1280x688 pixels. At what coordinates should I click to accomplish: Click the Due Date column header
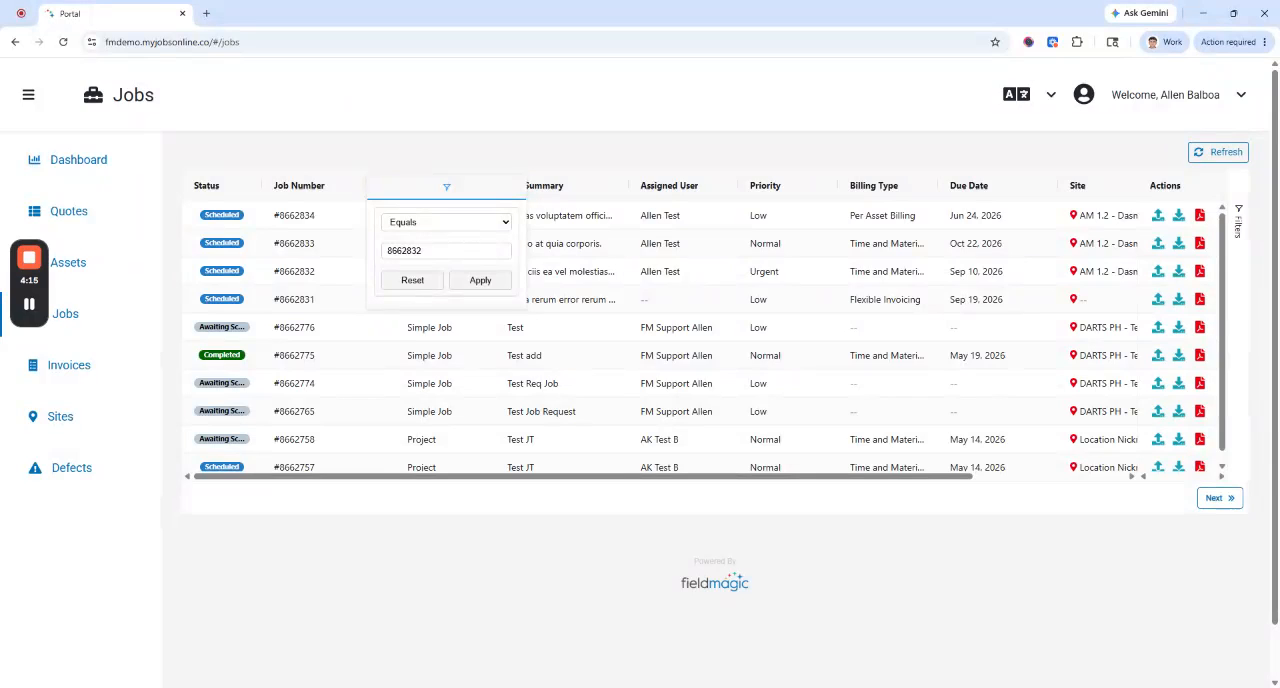click(x=969, y=185)
